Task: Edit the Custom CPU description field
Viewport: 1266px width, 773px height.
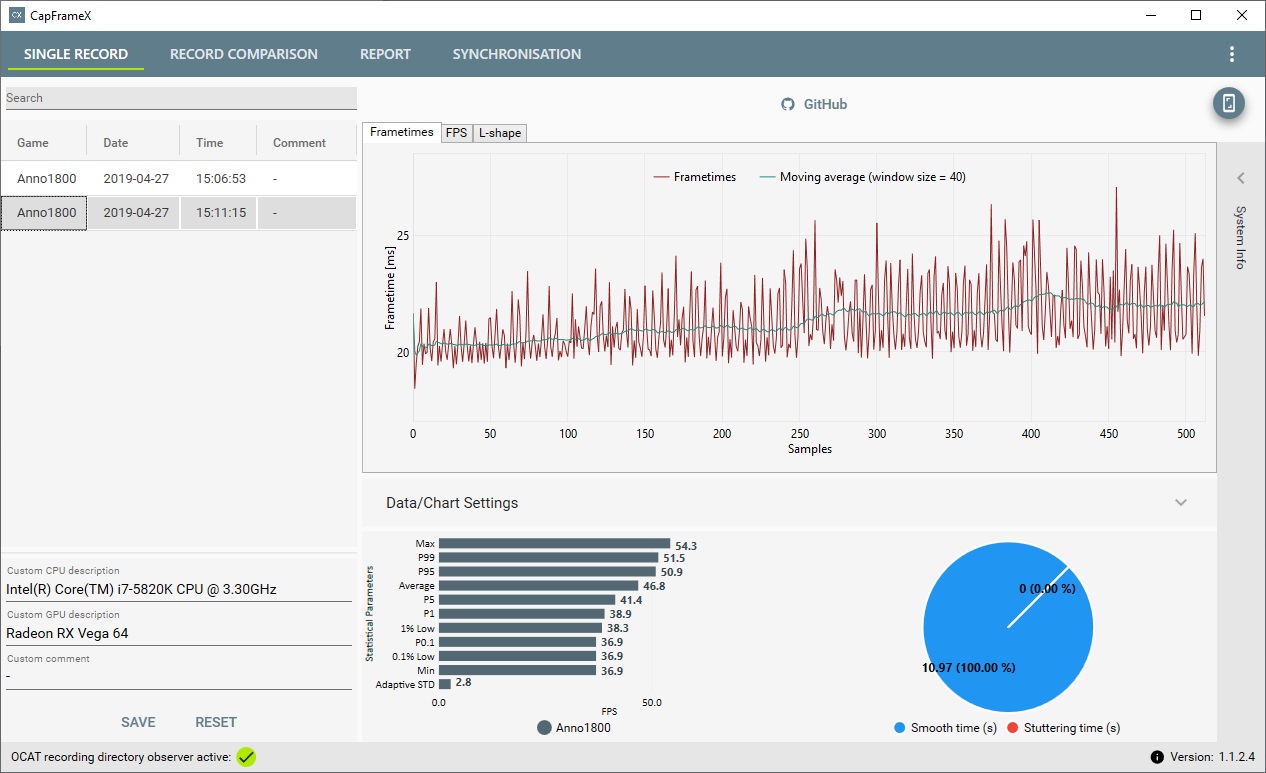Action: pos(178,589)
